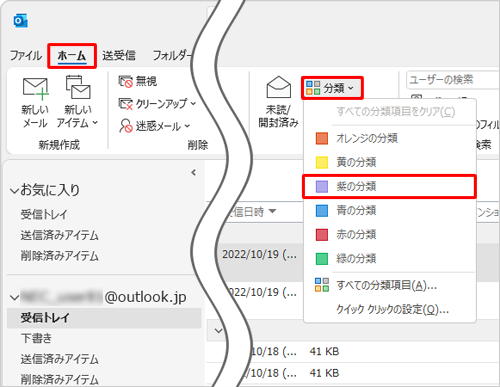Image resolution: width=500 pixels, height=387 pixels.
Task: Open クイック クリックの設定(Q)...
Action: 389,310
